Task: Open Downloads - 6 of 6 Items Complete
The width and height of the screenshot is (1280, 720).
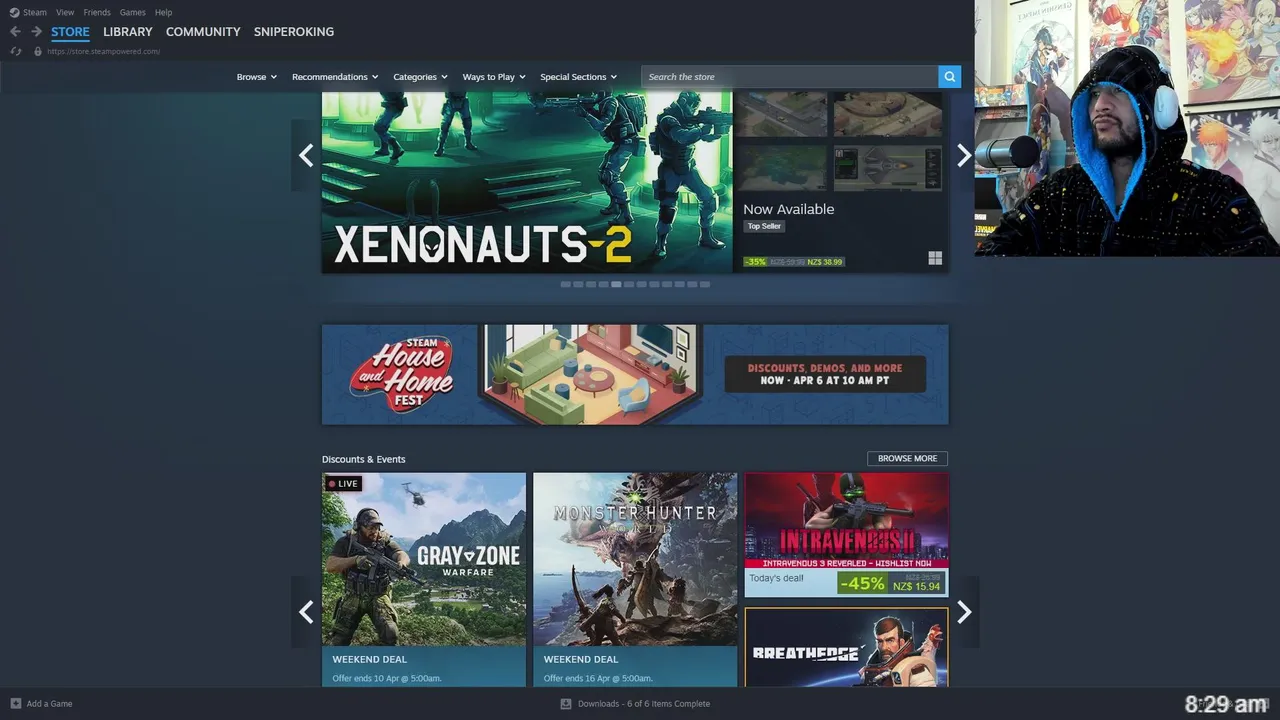Action: 644,703
